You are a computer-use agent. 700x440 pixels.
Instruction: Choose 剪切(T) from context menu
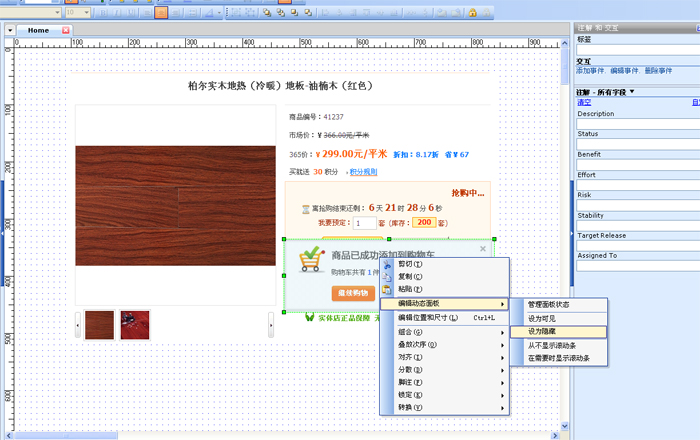[445, 264]
